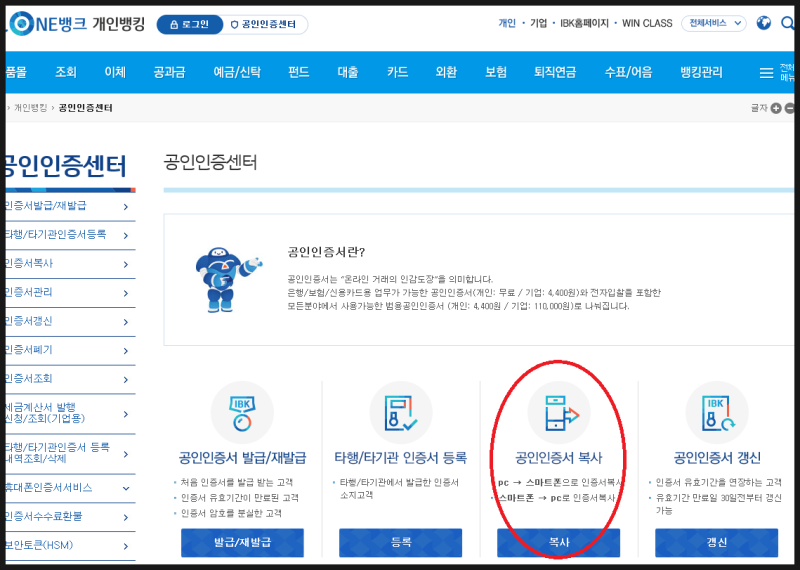Click the globe language icon
This screenshot has width=800, height=570.
click(763, 23)
